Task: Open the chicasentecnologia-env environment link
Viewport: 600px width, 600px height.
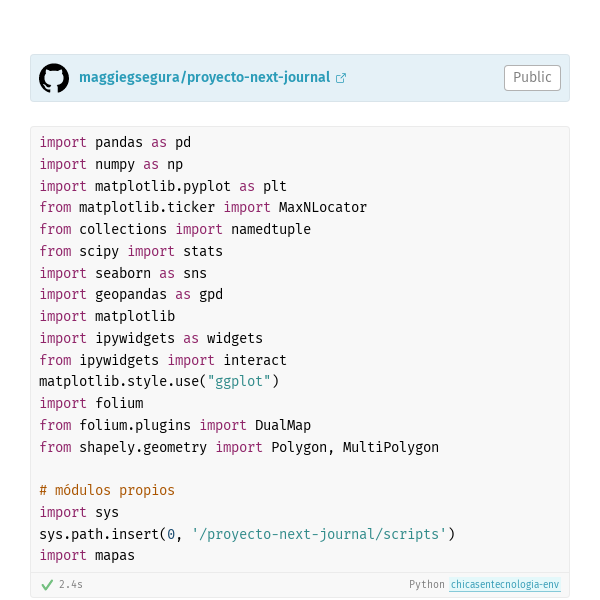Action: (505, 584)
